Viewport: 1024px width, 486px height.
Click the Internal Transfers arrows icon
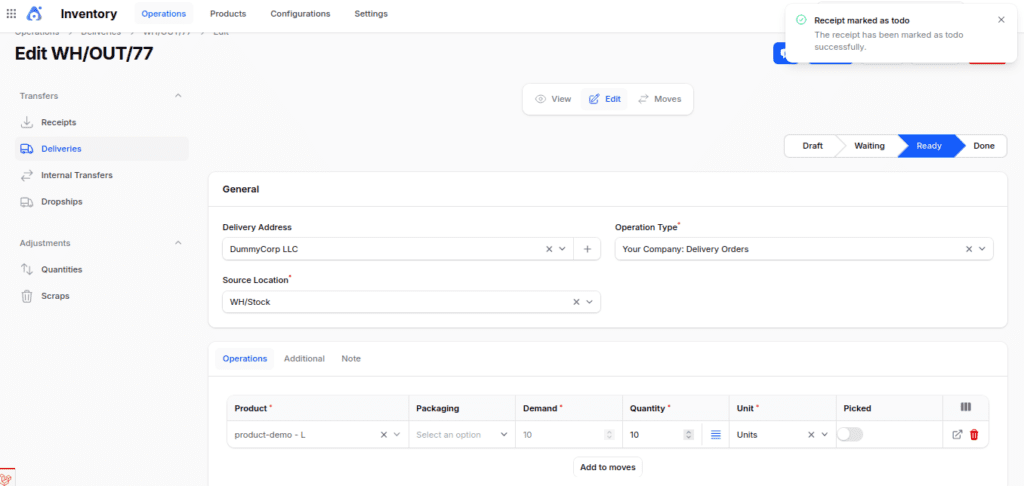[27, 175]
